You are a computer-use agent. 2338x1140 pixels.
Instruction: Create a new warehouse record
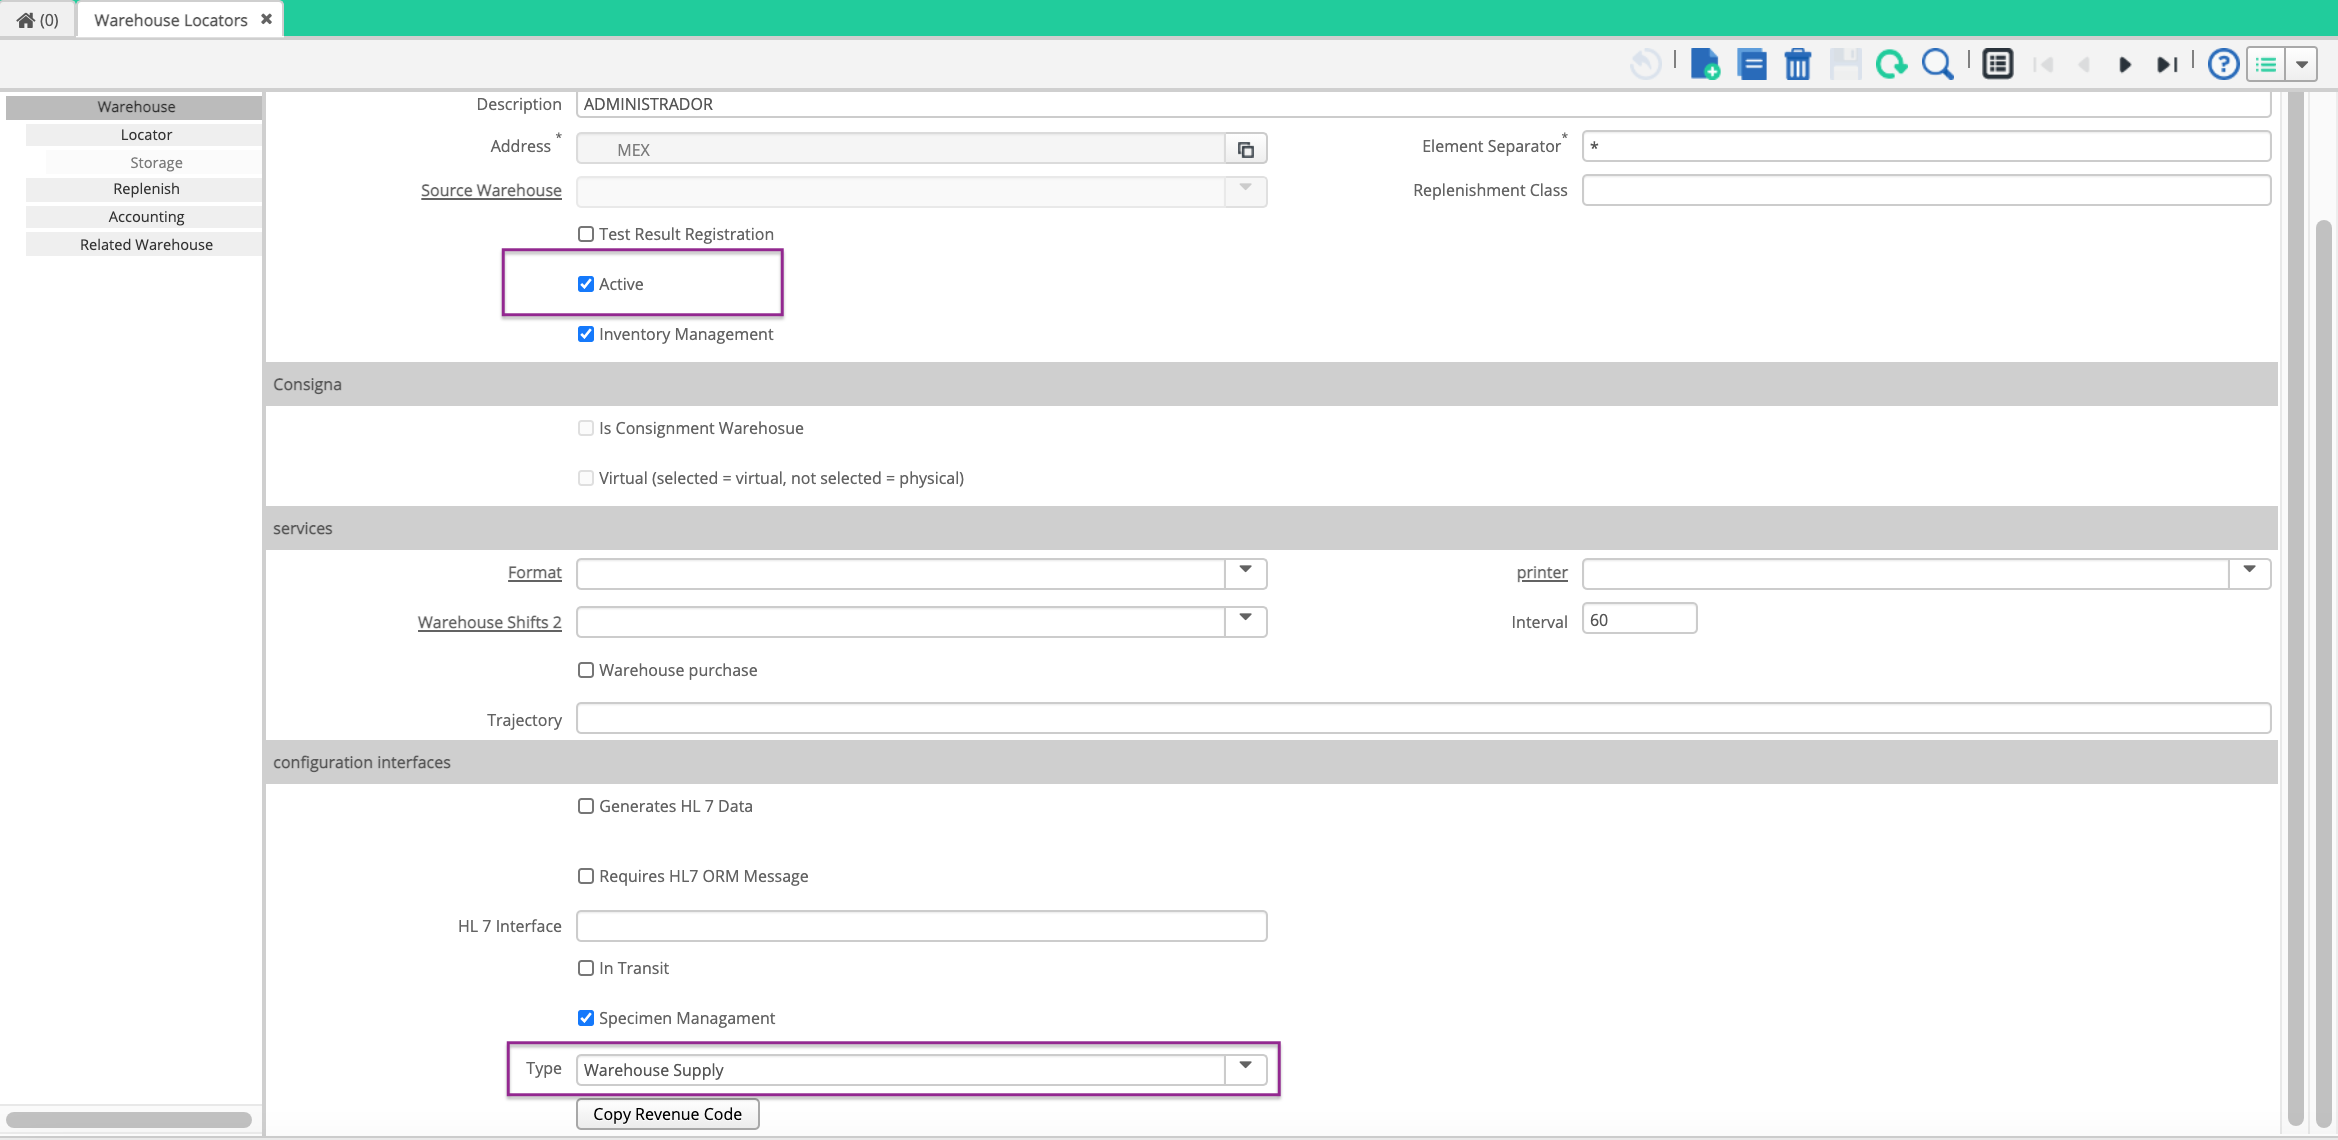[1705, 63]
